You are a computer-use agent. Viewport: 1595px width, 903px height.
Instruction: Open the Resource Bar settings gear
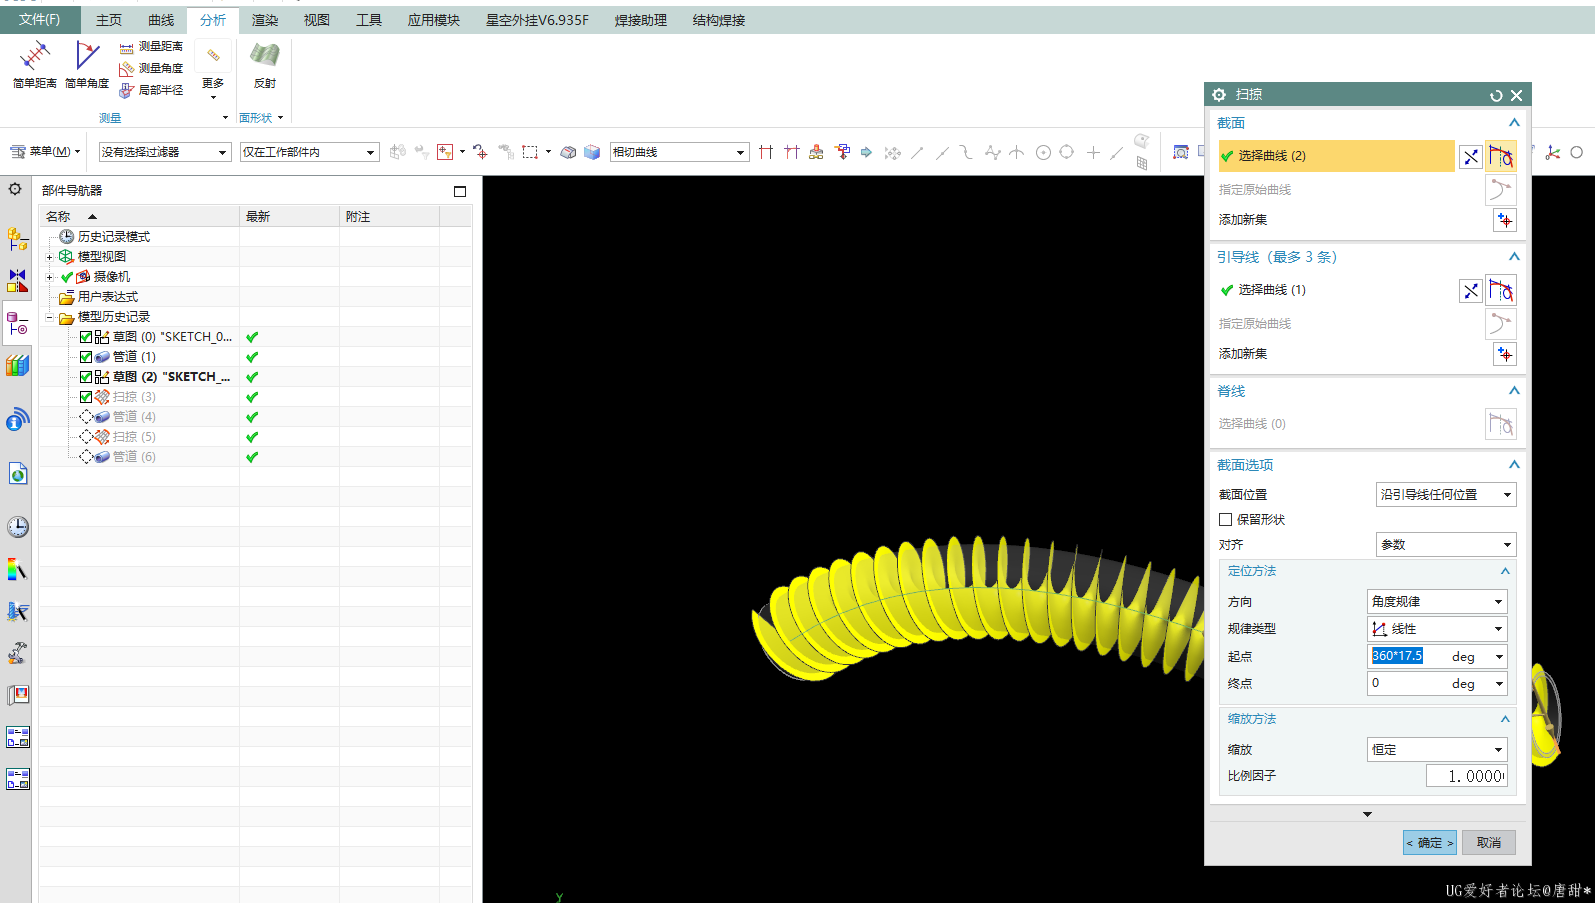[x=15, y=189]
